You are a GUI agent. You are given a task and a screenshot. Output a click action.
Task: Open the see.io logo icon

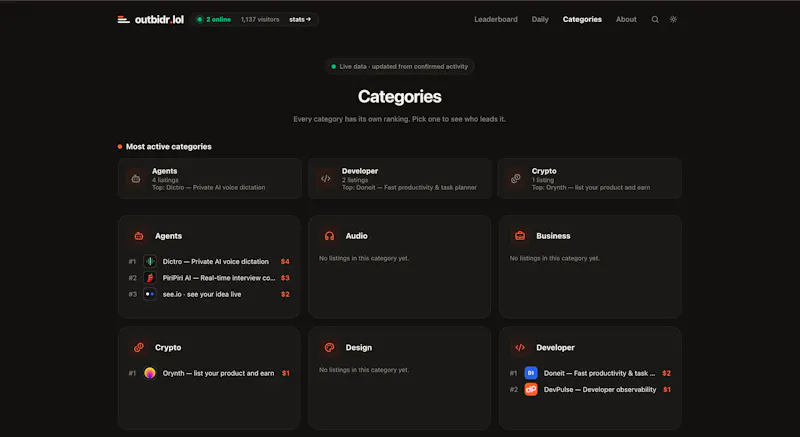click(x=149, y=294)
